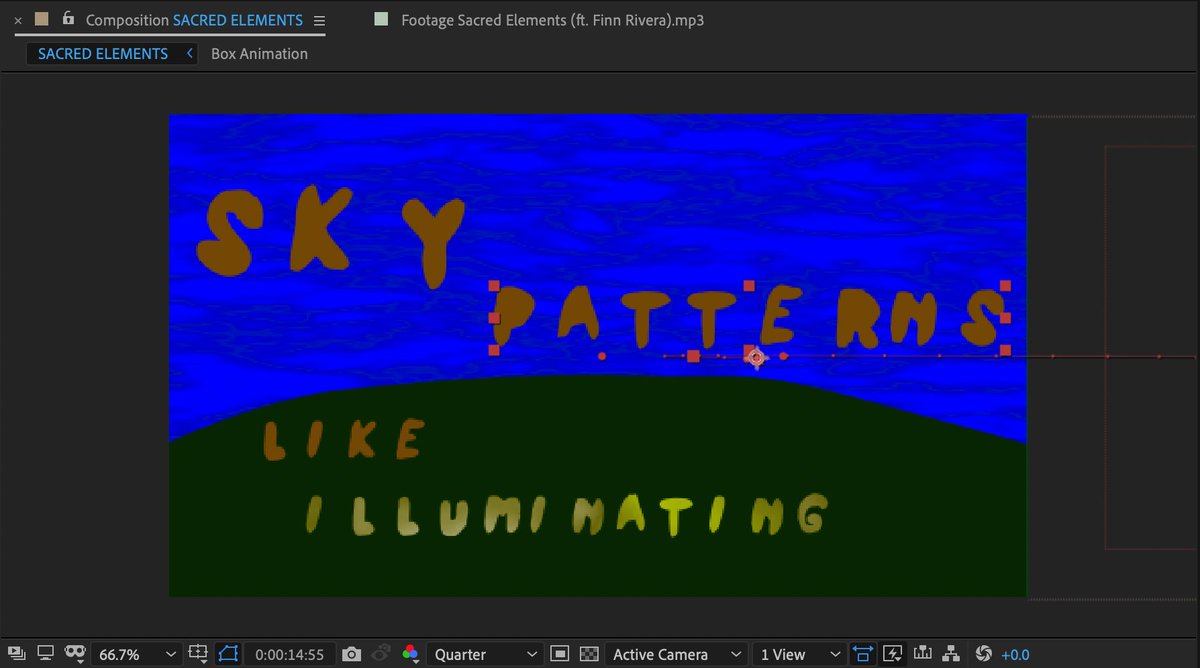
Task: Click the exposure value +0.0
Action: coord(1014,654)
